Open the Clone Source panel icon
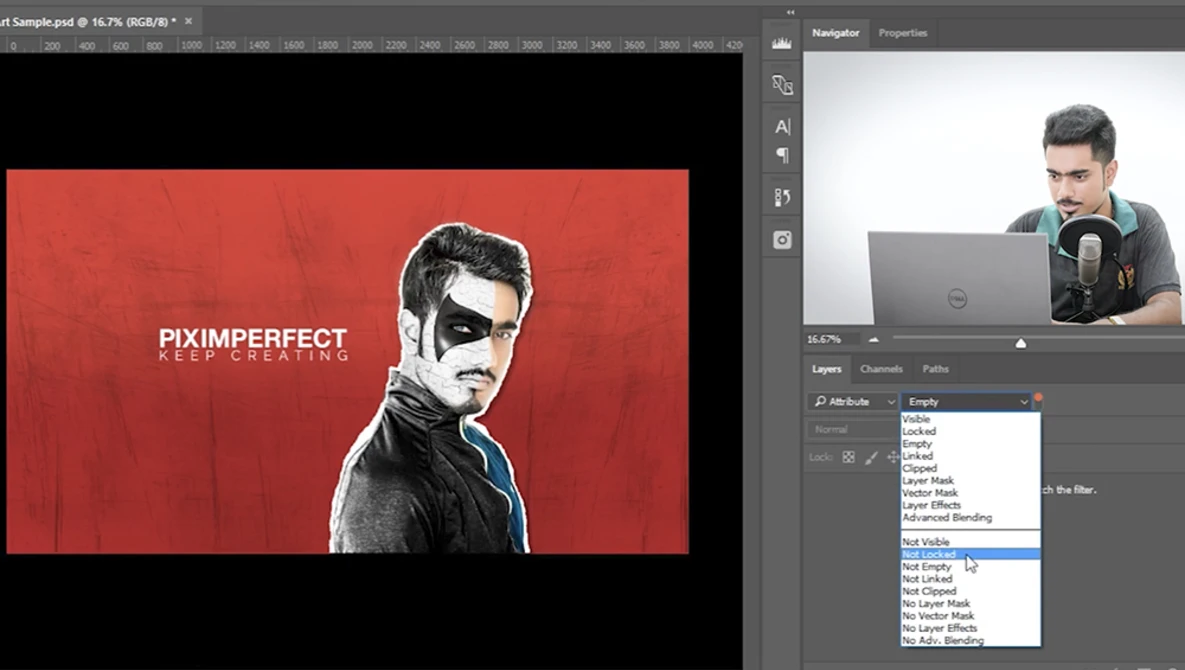 click(x=782, y=84)
